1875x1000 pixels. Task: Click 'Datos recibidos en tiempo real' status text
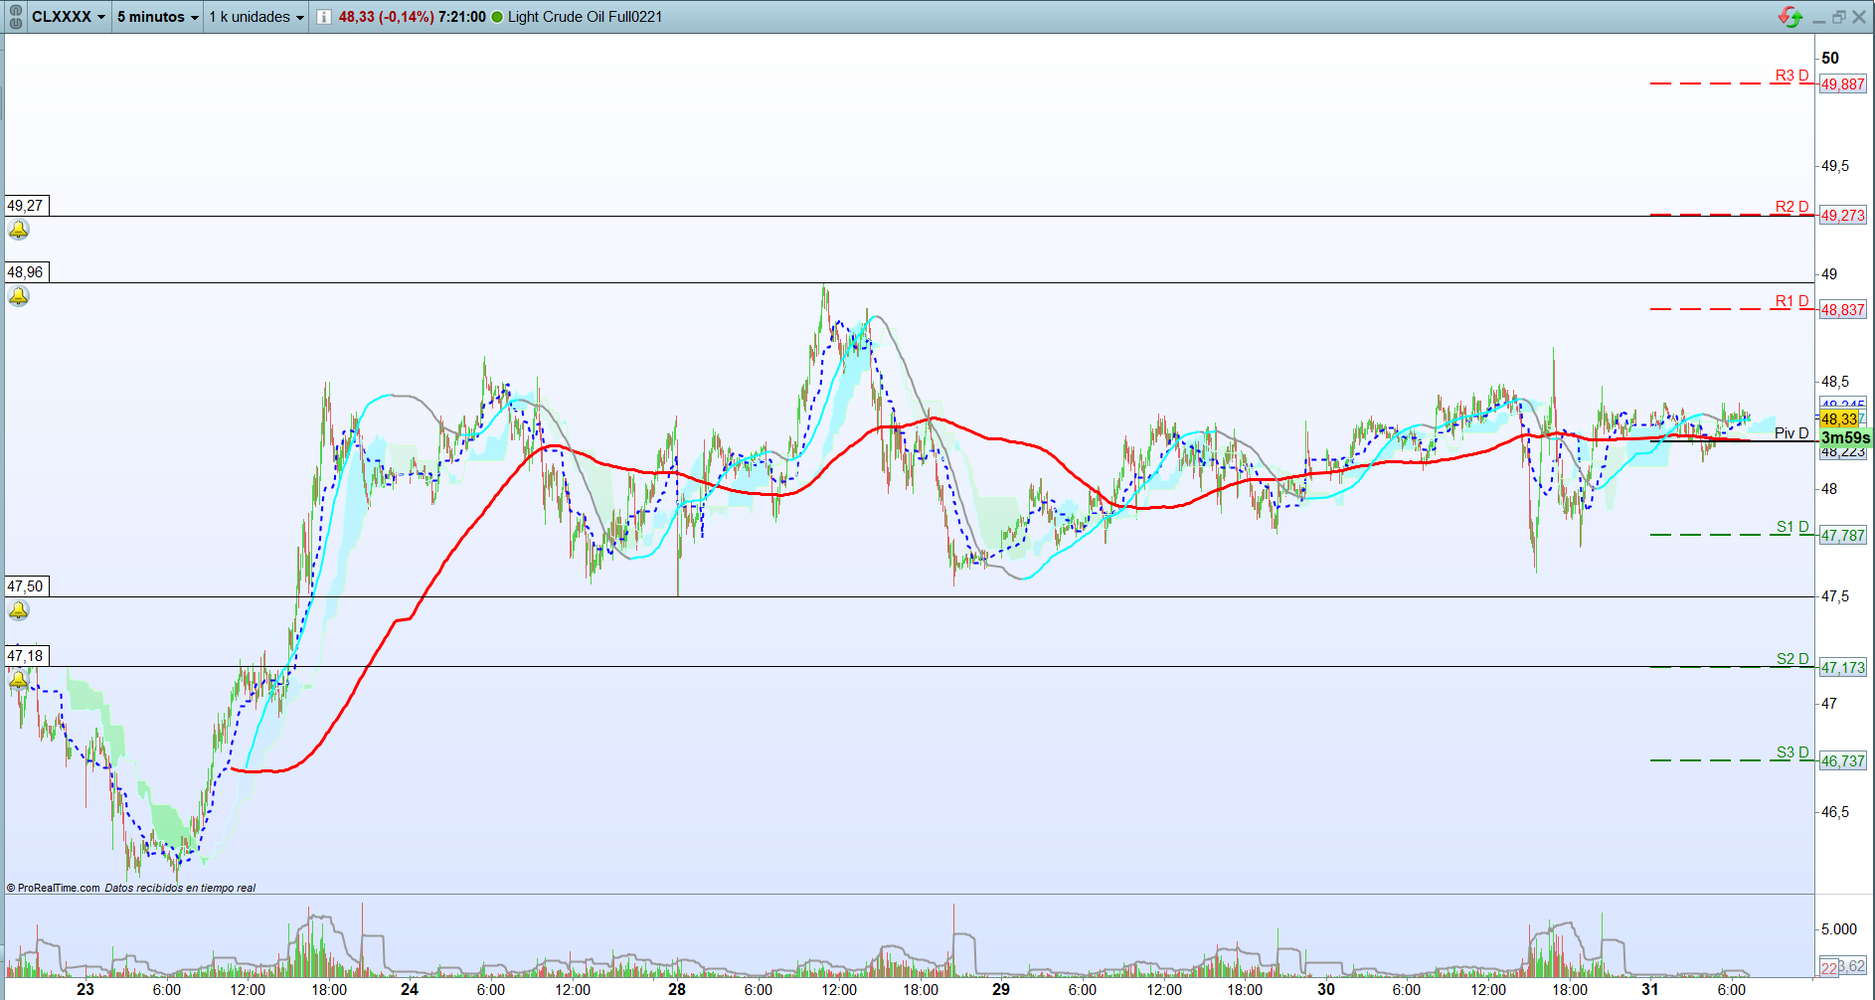[180, 888]
